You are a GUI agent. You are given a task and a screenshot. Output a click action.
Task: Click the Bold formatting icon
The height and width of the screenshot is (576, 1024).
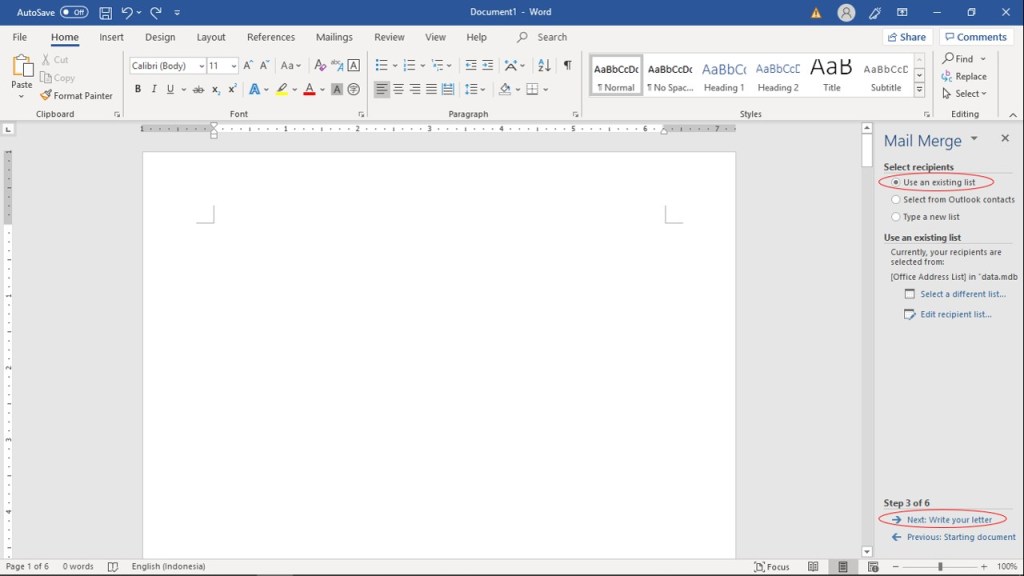138,89
